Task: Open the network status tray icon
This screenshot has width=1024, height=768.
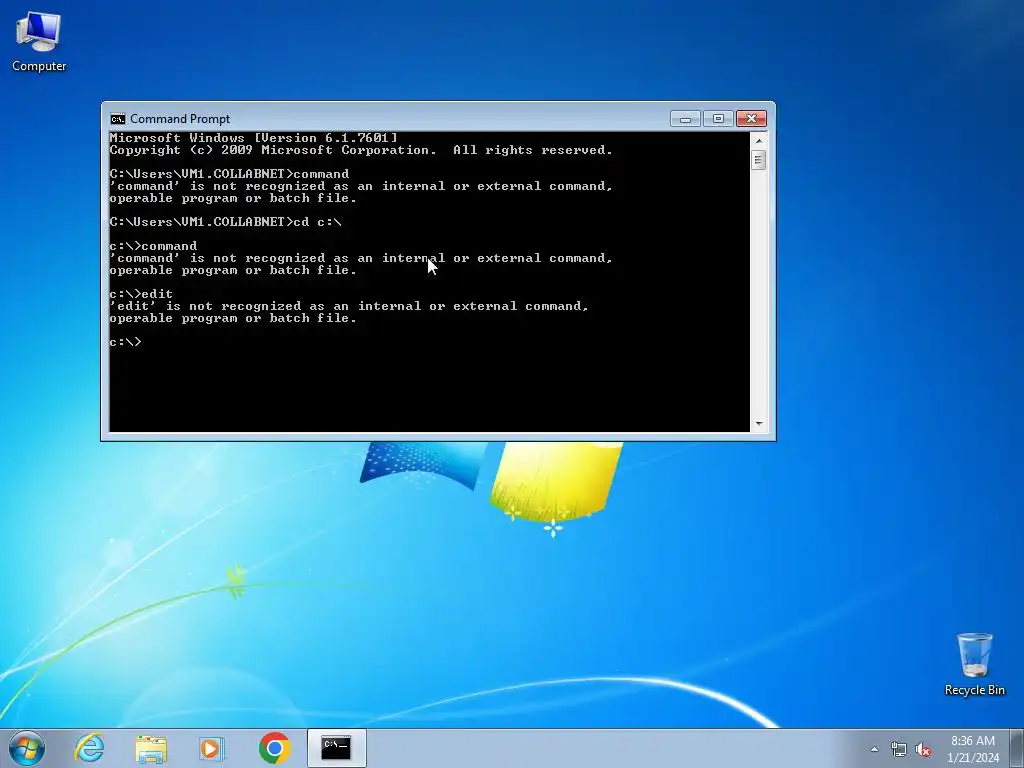Action: point(899,749)
